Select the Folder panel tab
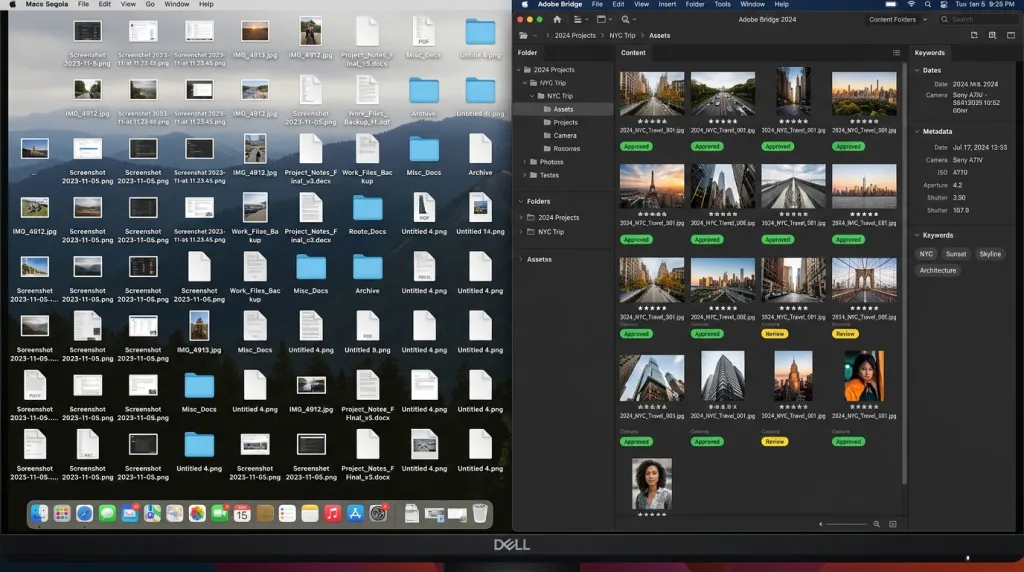The image size is (1024, 572). pyautogui.click(x=528, y=53)
